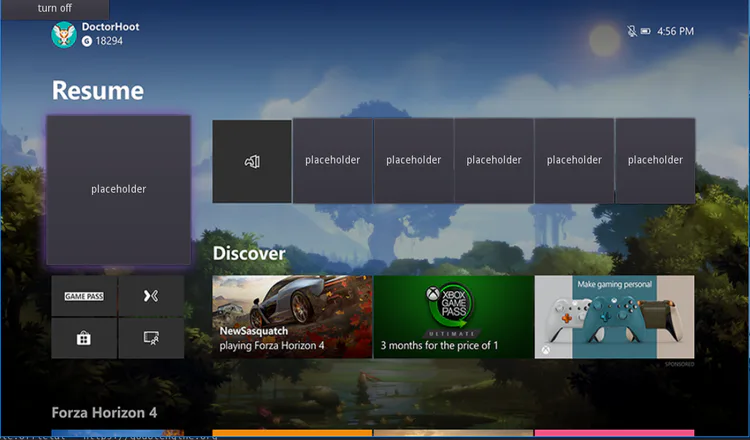Click the controller battery status icon
The image size is (750, 440).
click(646, 32)
